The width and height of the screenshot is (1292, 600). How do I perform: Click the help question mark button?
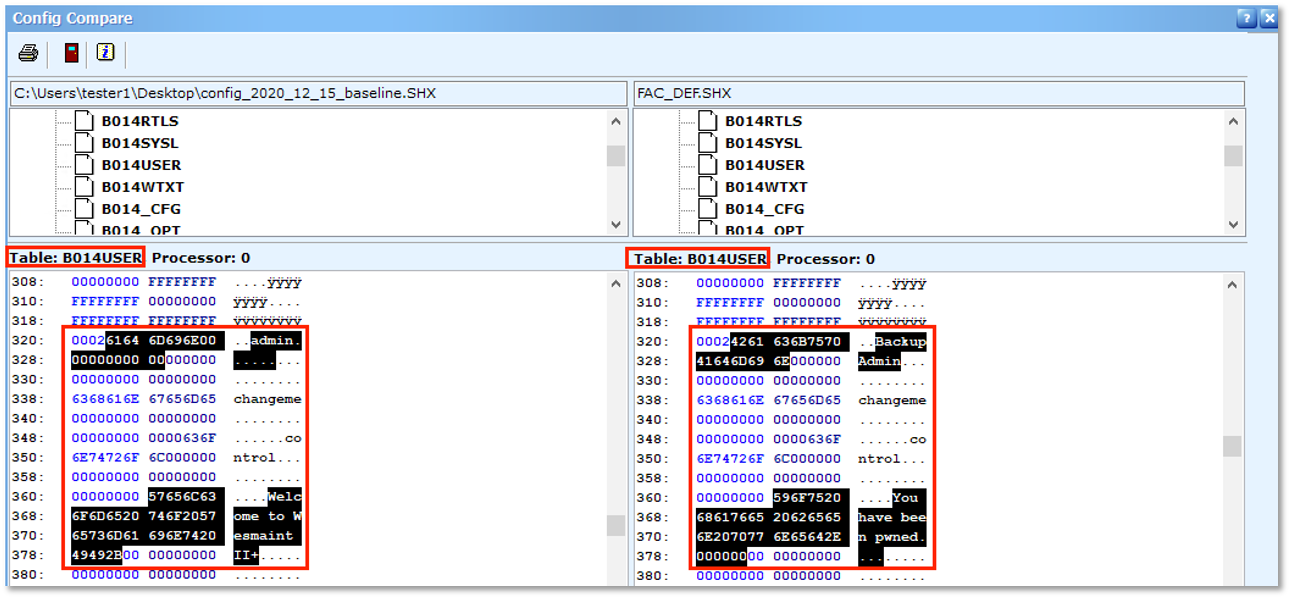[x=1245, y=18]
